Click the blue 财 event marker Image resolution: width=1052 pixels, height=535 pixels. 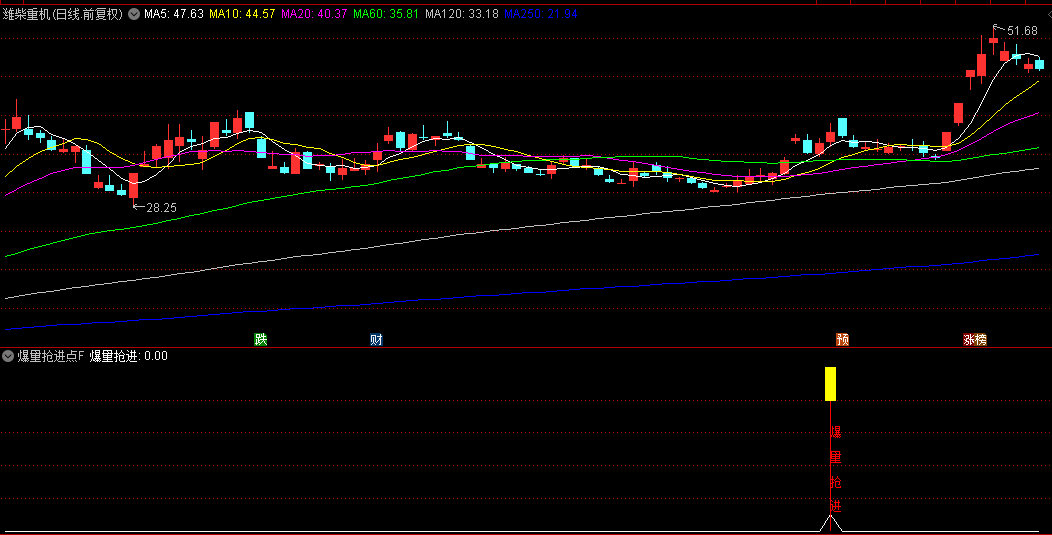pos(376,340)
